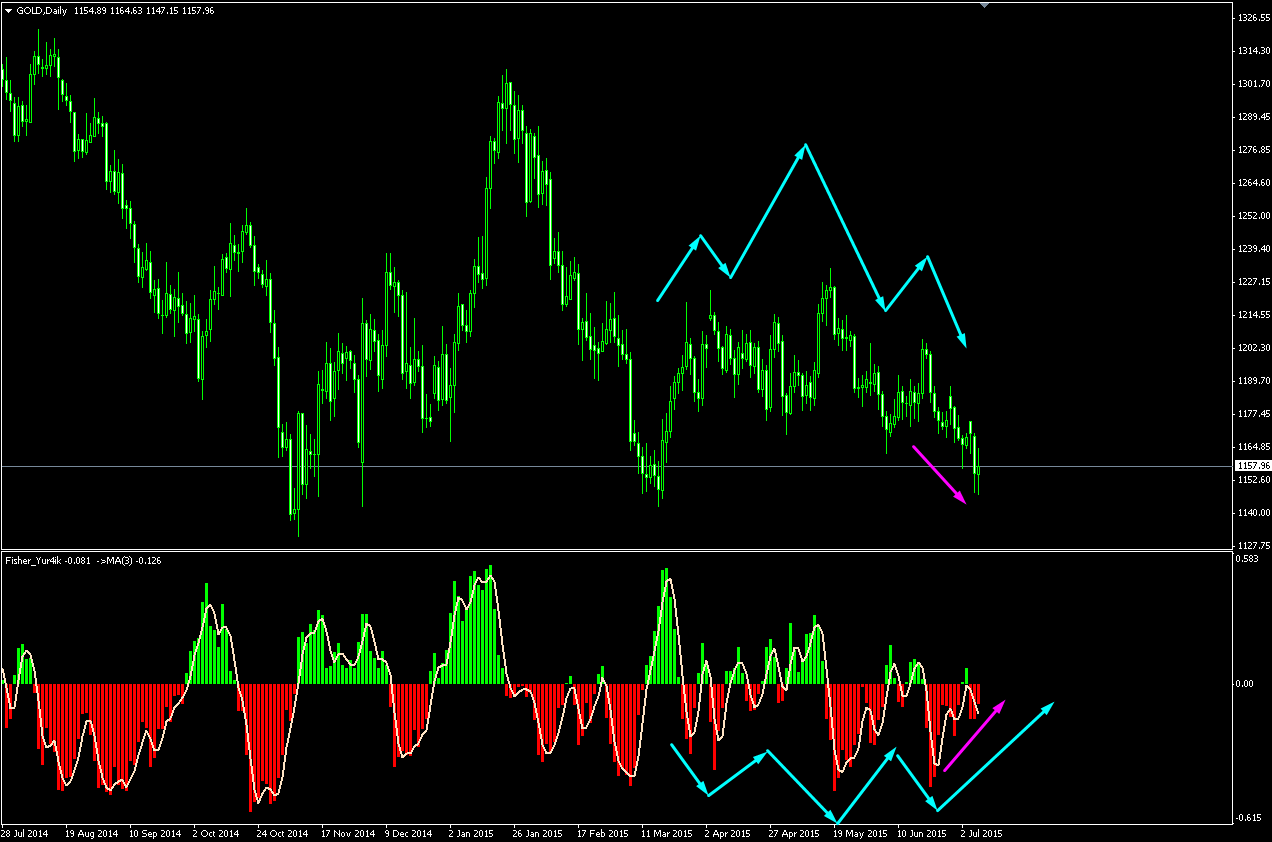Open the dropdown triangle beside GOLD,Daily
The image size is (1272, 842).
click(8, 10)
